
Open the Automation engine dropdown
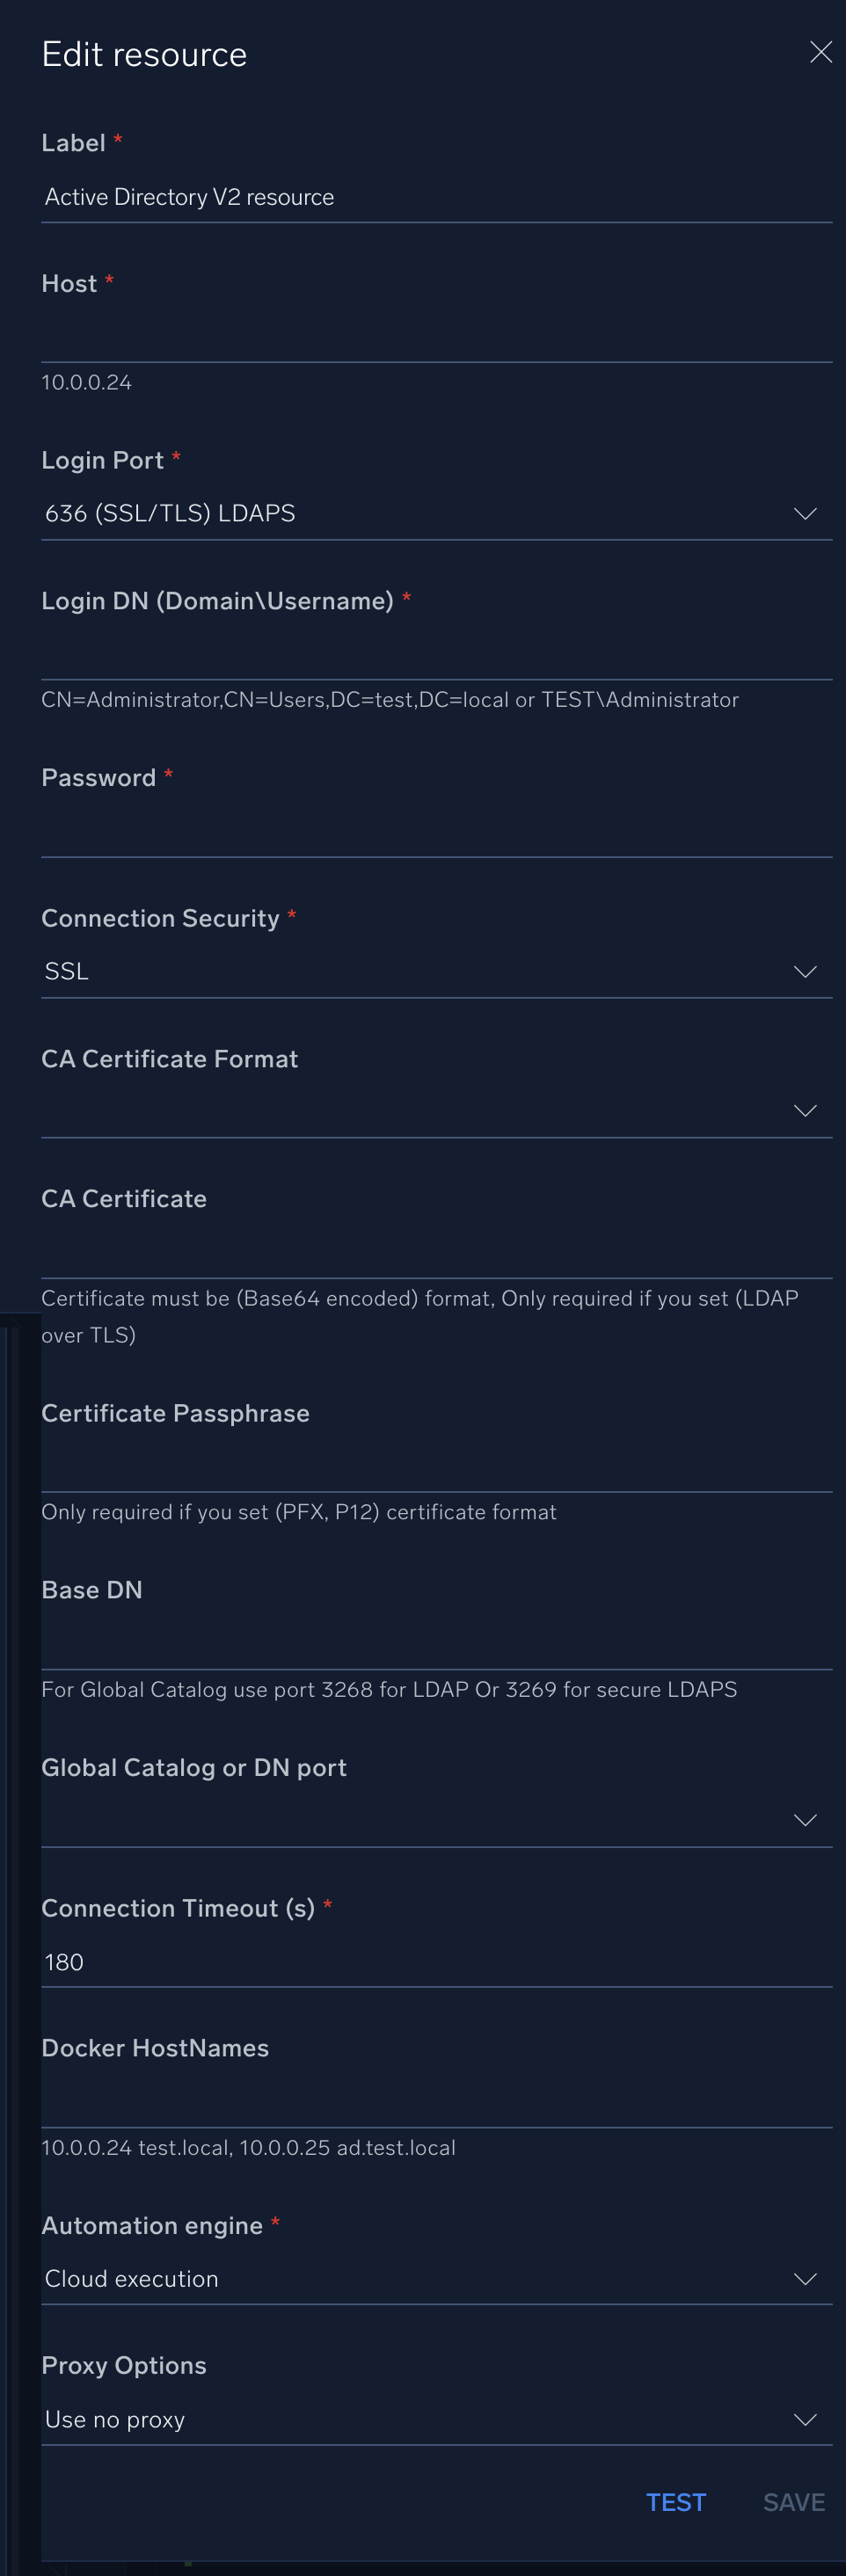pos(420,2279)
